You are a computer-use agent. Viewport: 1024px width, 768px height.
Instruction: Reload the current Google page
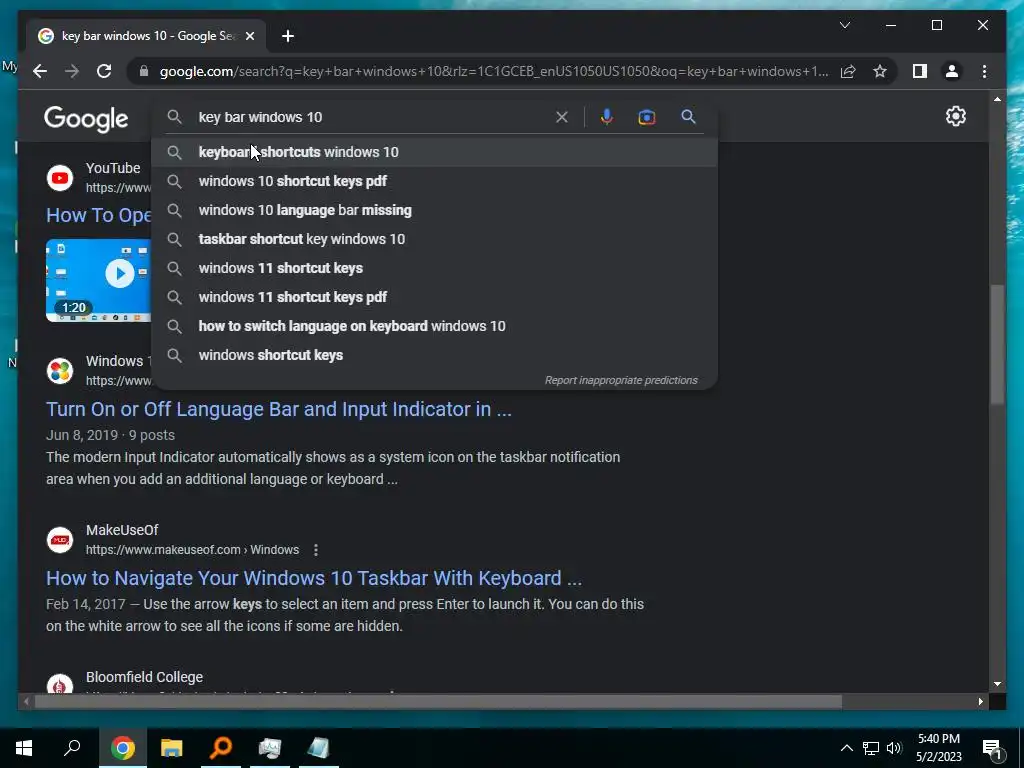click(x=104, y=71)
